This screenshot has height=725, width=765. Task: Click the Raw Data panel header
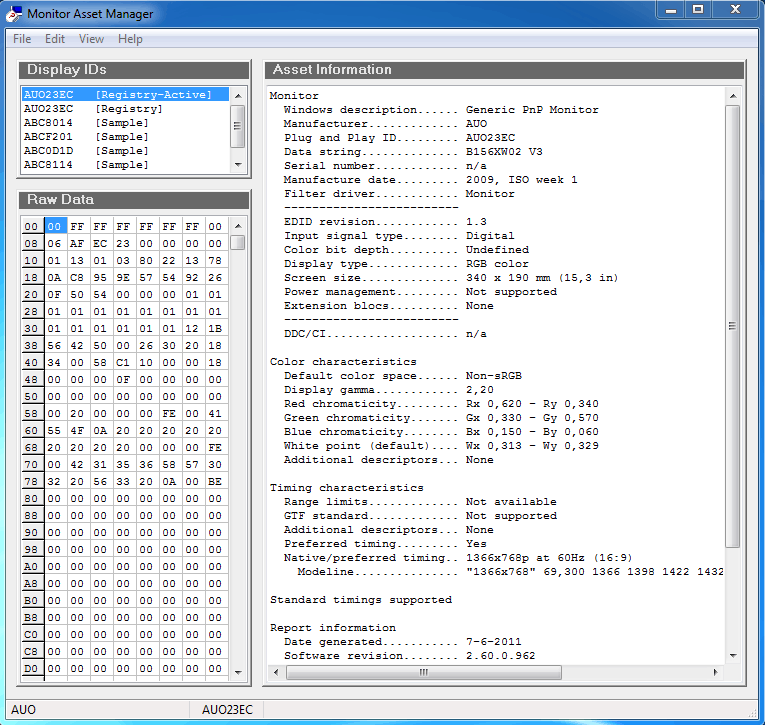(x=134, y=200)
